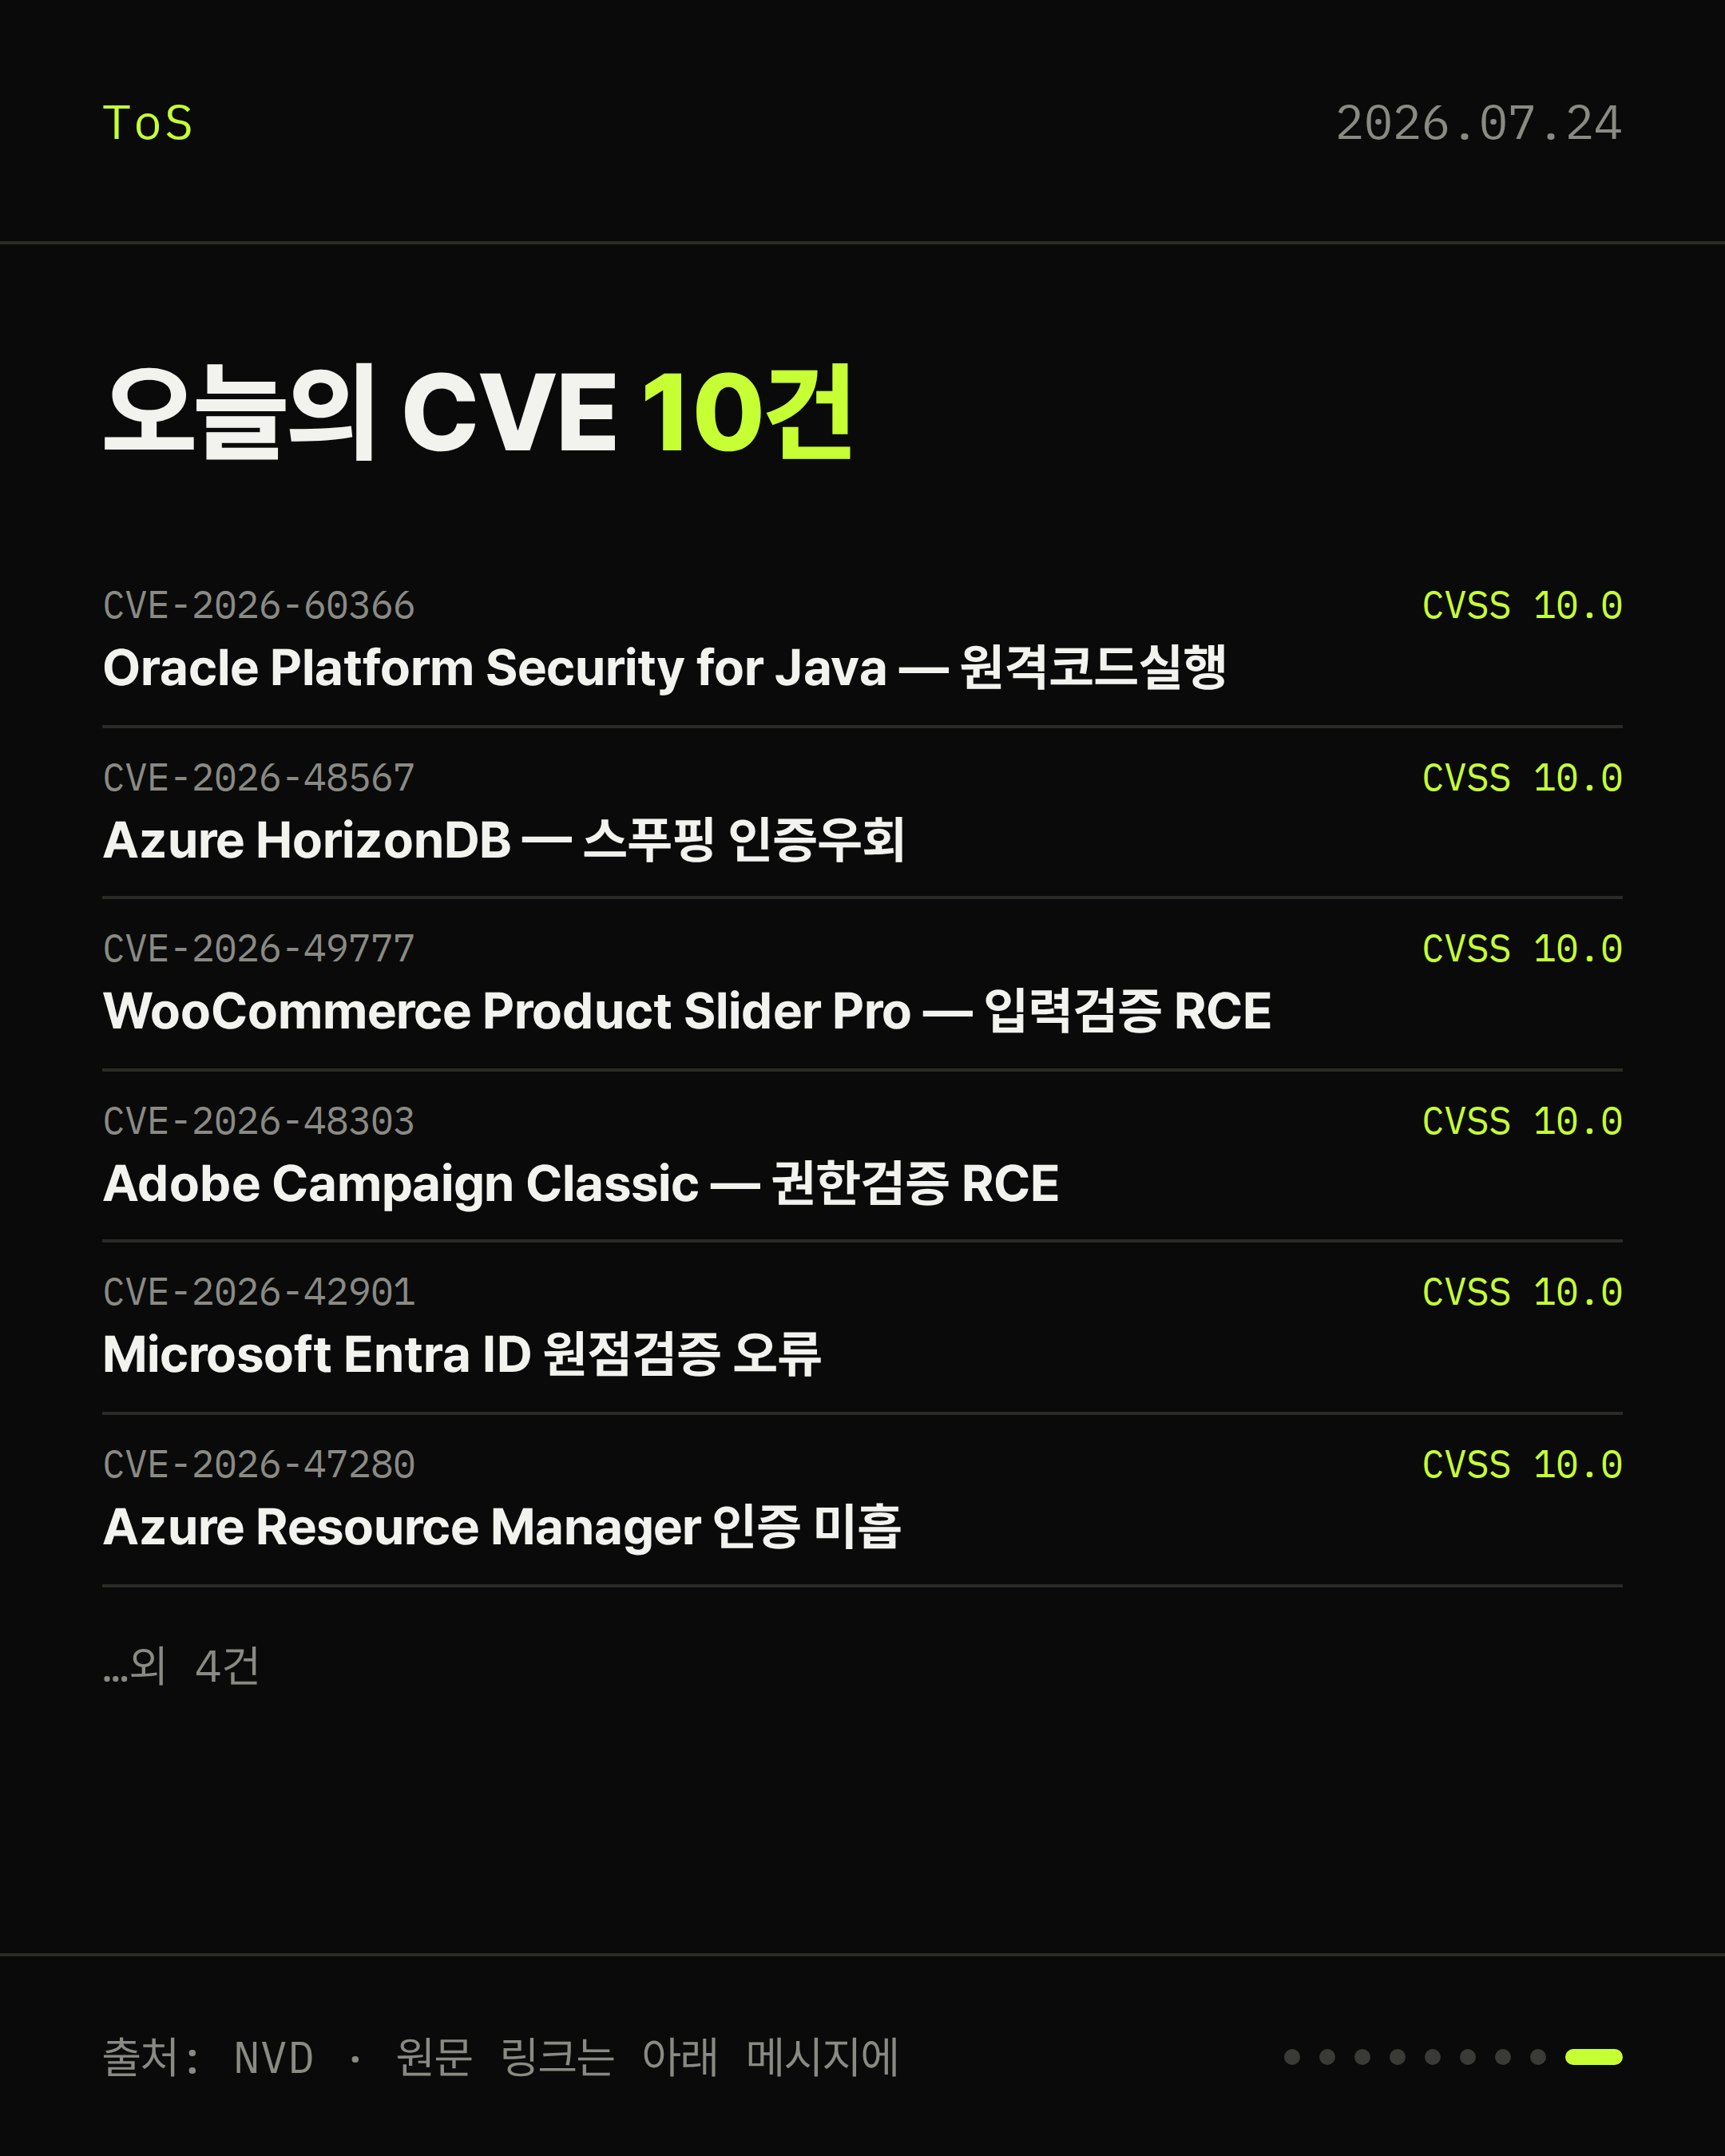The height and width of the screenshot is (2156, 1725).
Task: Select the ID CVE-2026-60366
Action: (x=259, y=605)
